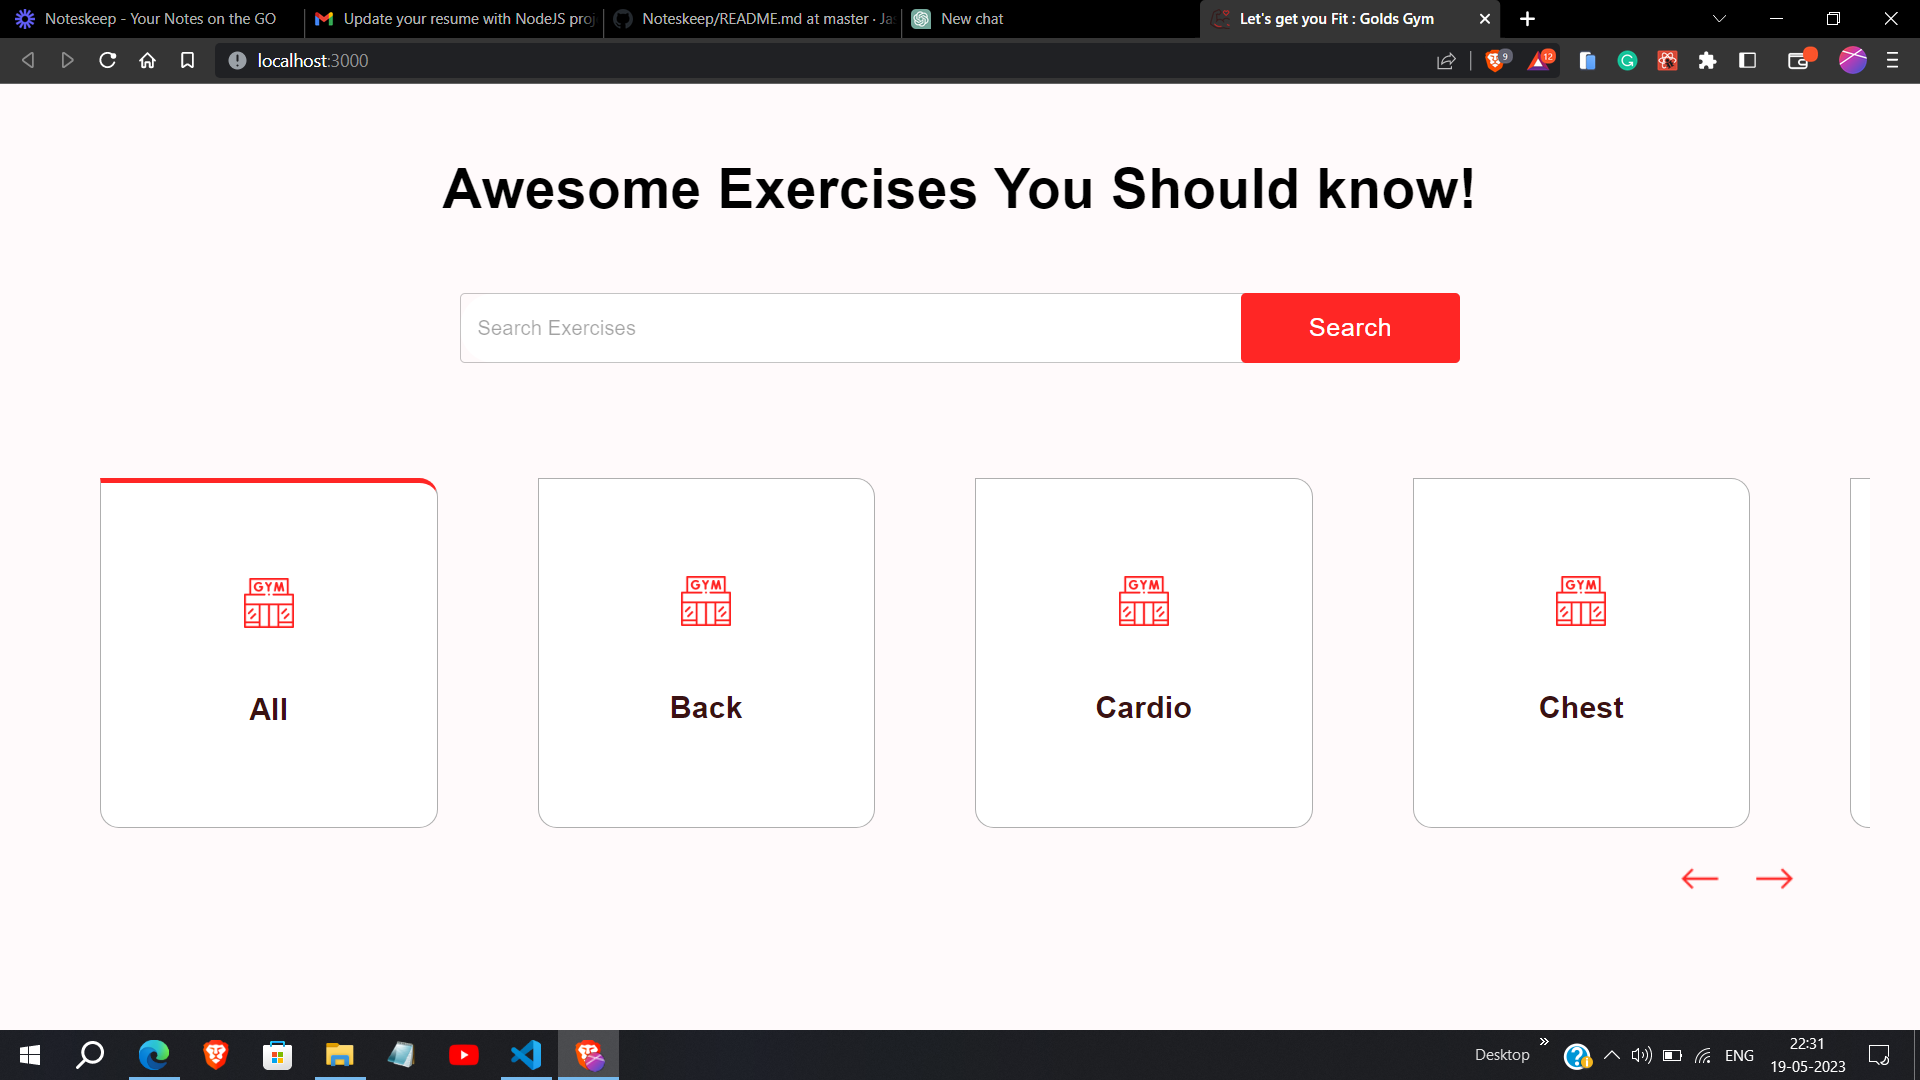Expand hidden taskbar items in system tray
The image size is (1920, 1080).
tap(1610, 1055)
